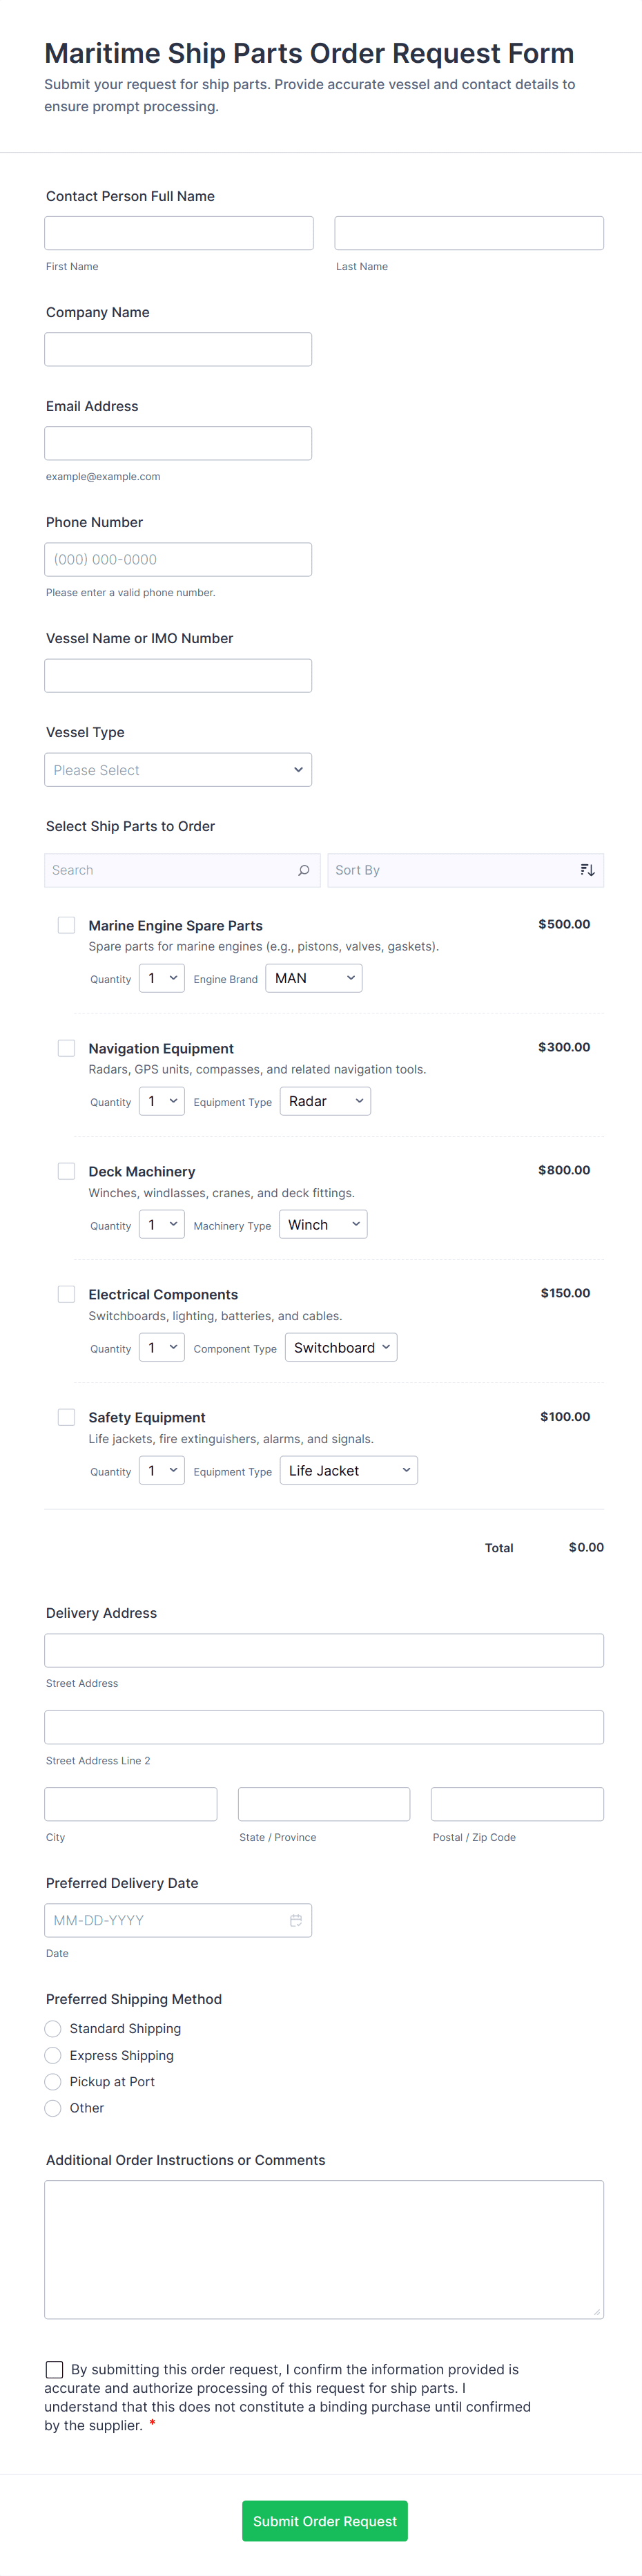
Task: Click the Submit Order Request button
Action: [324, 2521]
